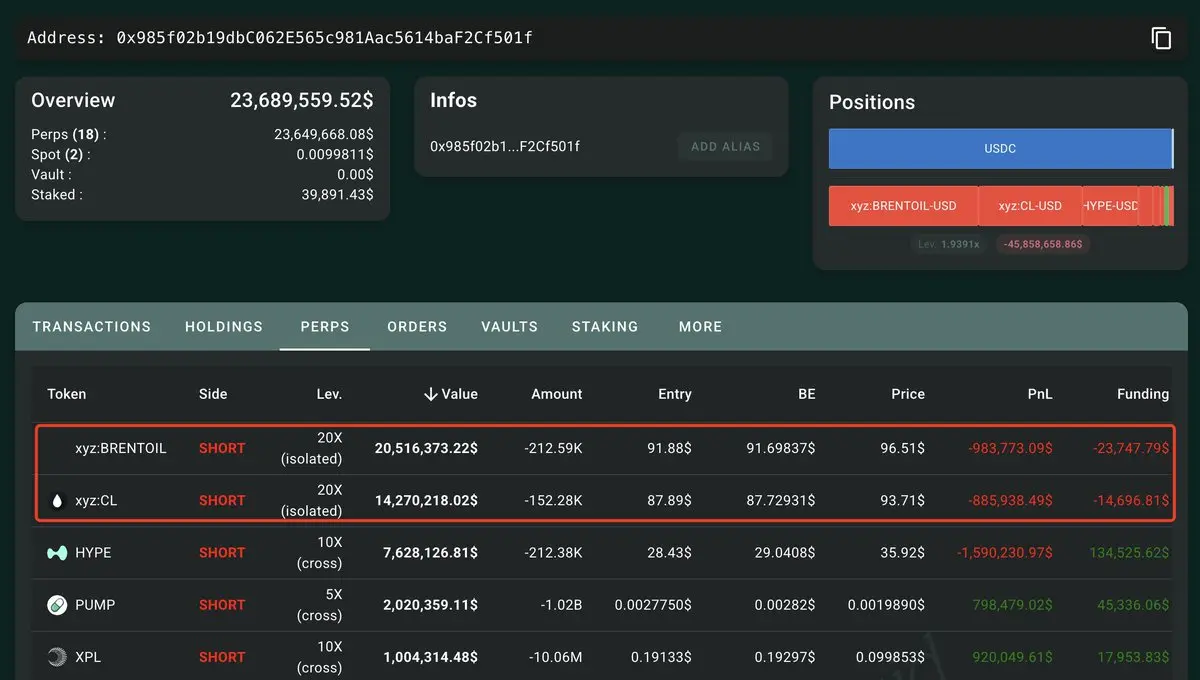This screenshot has height=680, width=1200.
Task: Sort table by Price column header
Action: [x=908, y=394]
